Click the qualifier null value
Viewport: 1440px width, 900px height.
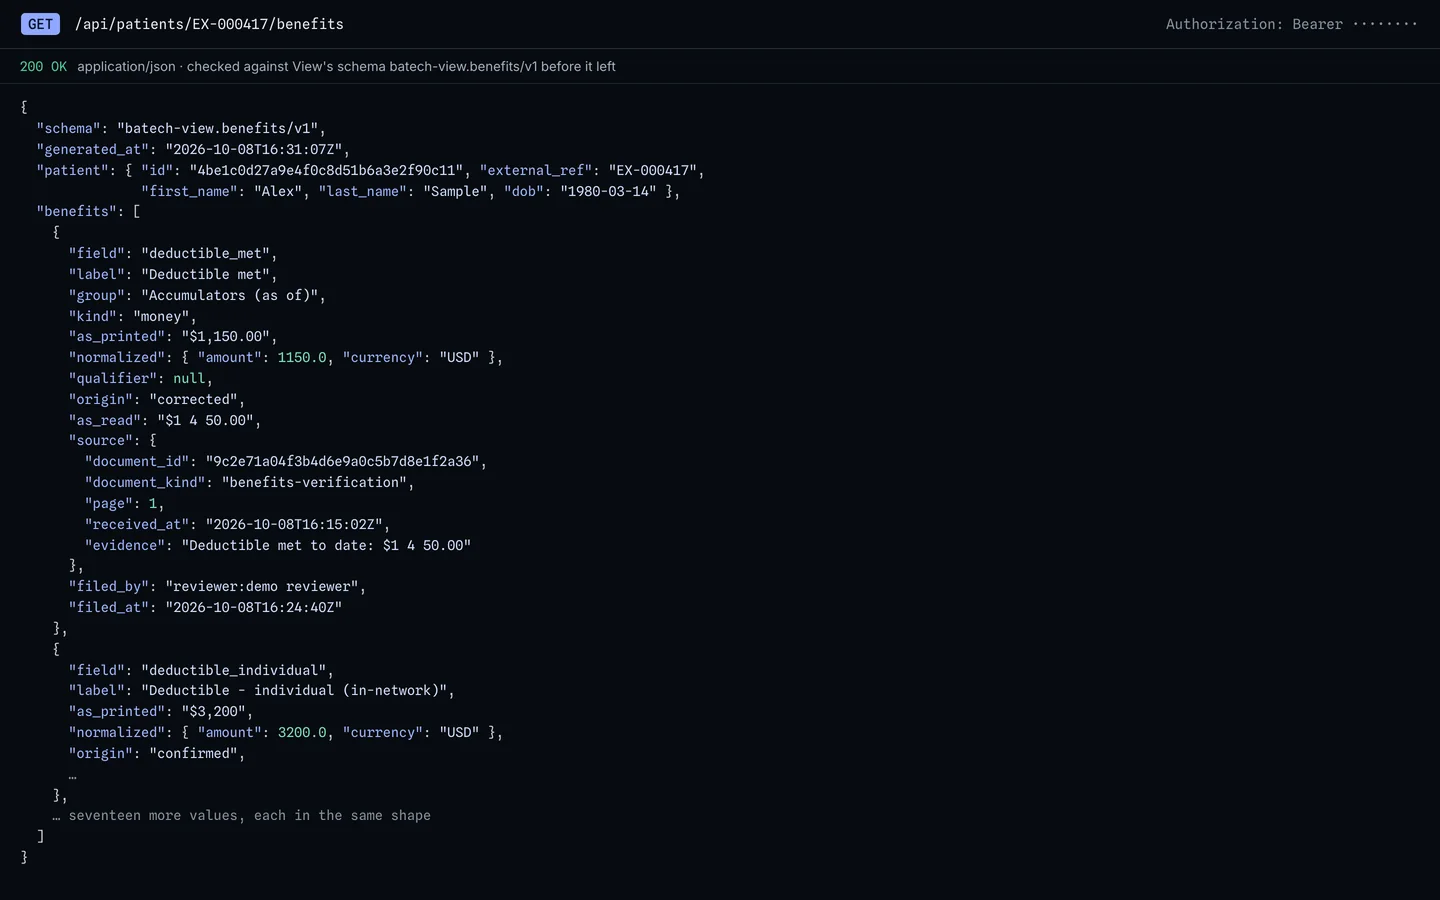189,378
